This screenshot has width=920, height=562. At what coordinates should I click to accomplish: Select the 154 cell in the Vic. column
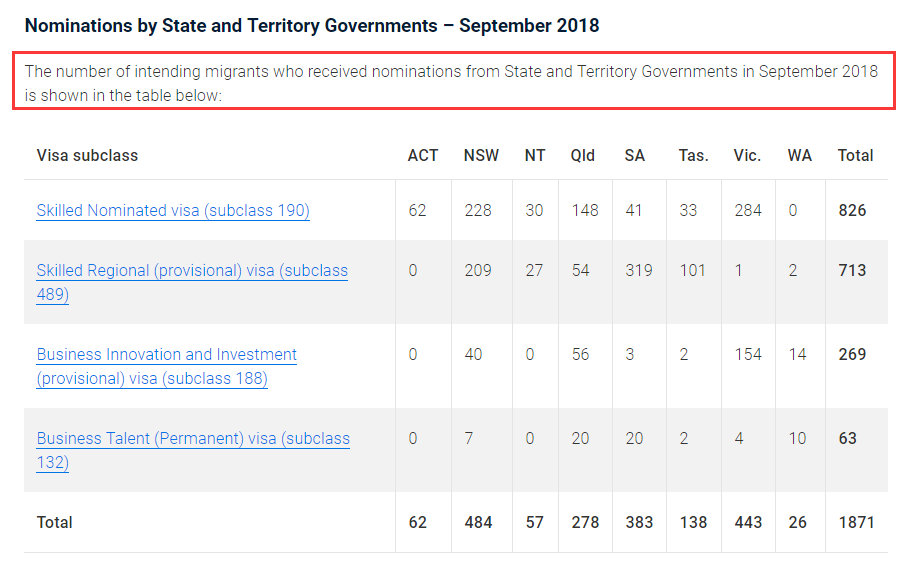point(748,355)
